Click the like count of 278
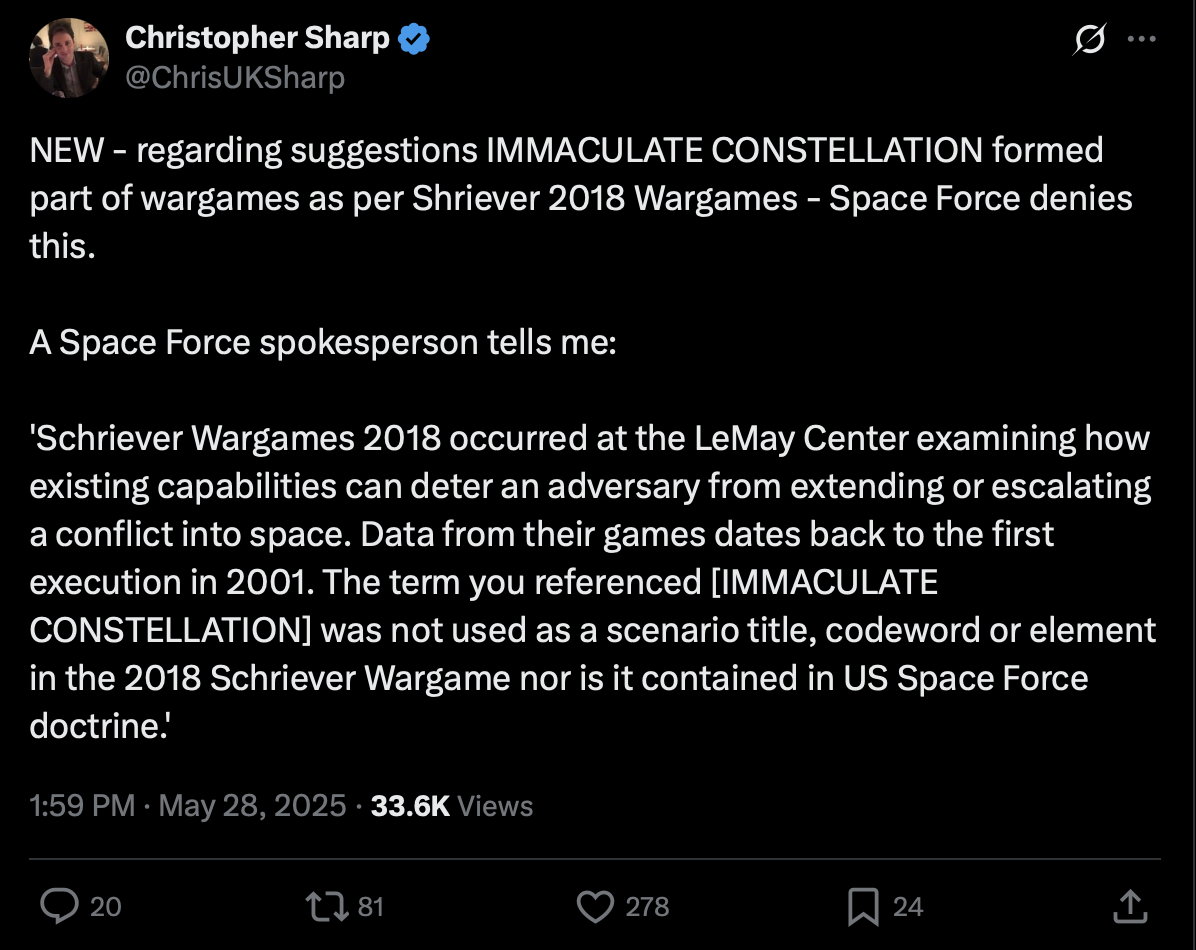1196x950 pixels. (647, 907)
